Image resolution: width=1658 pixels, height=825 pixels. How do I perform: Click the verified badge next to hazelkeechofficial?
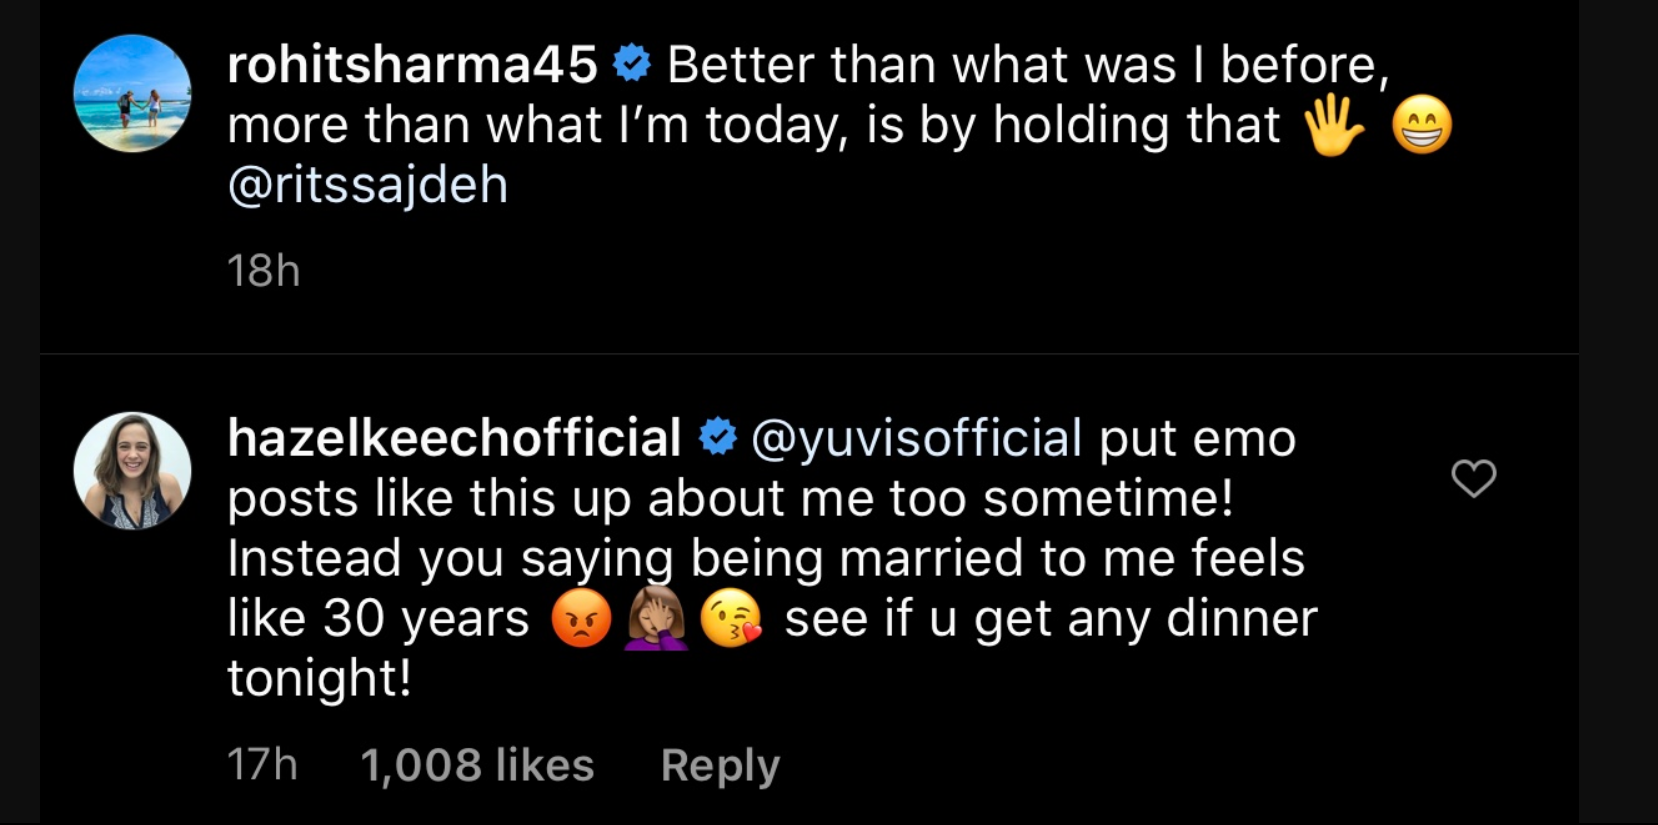[x=716, y=438]
